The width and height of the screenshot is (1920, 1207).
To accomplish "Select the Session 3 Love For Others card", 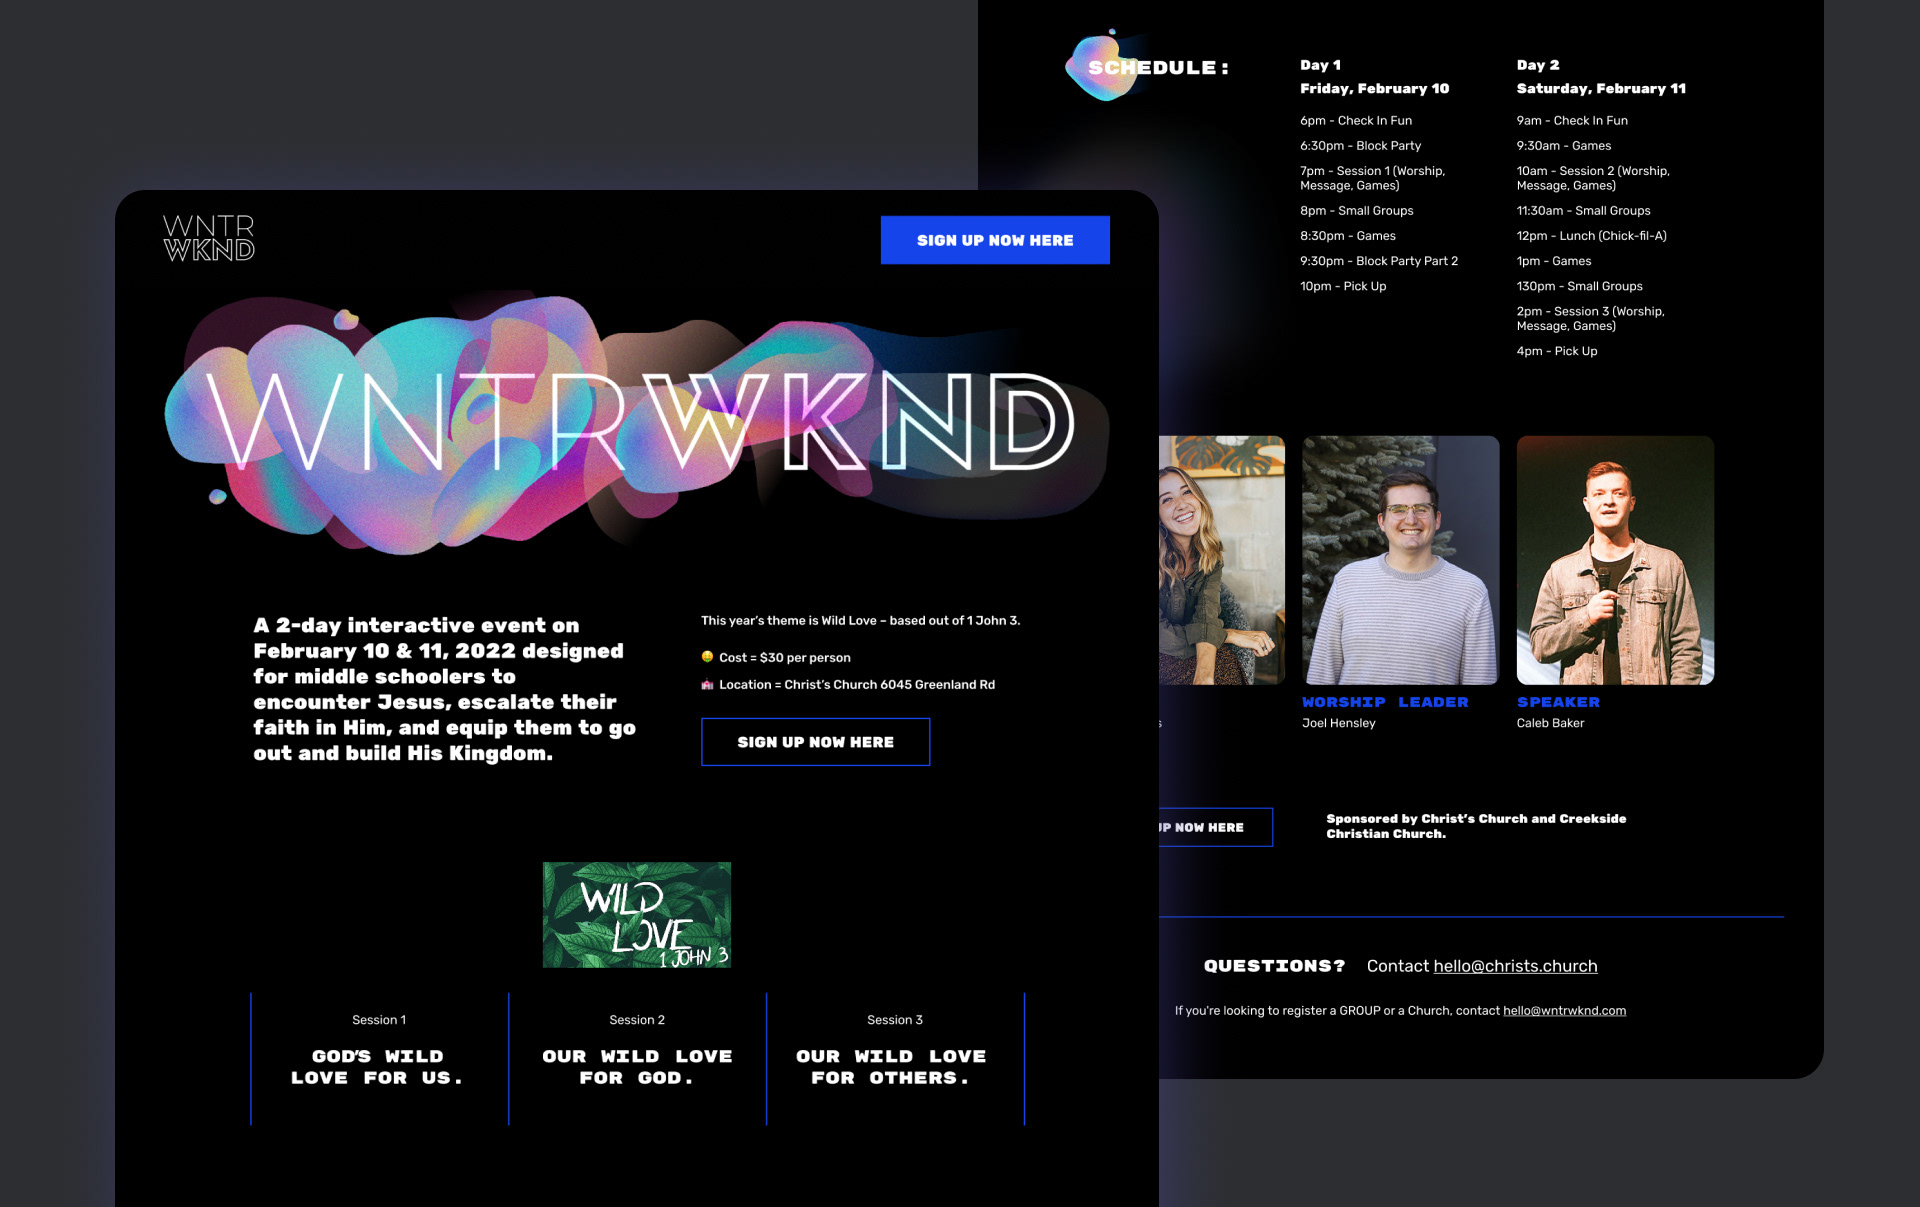I will (x=894, y=1058).
